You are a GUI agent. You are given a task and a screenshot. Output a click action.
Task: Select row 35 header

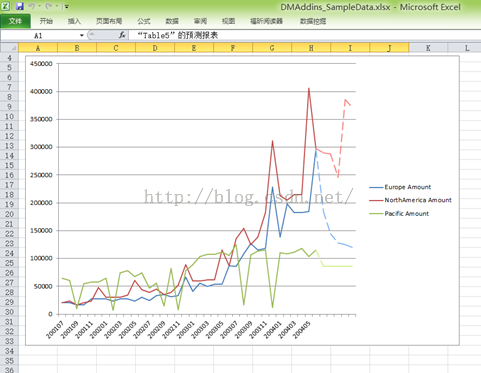click(x=9, y=361)
